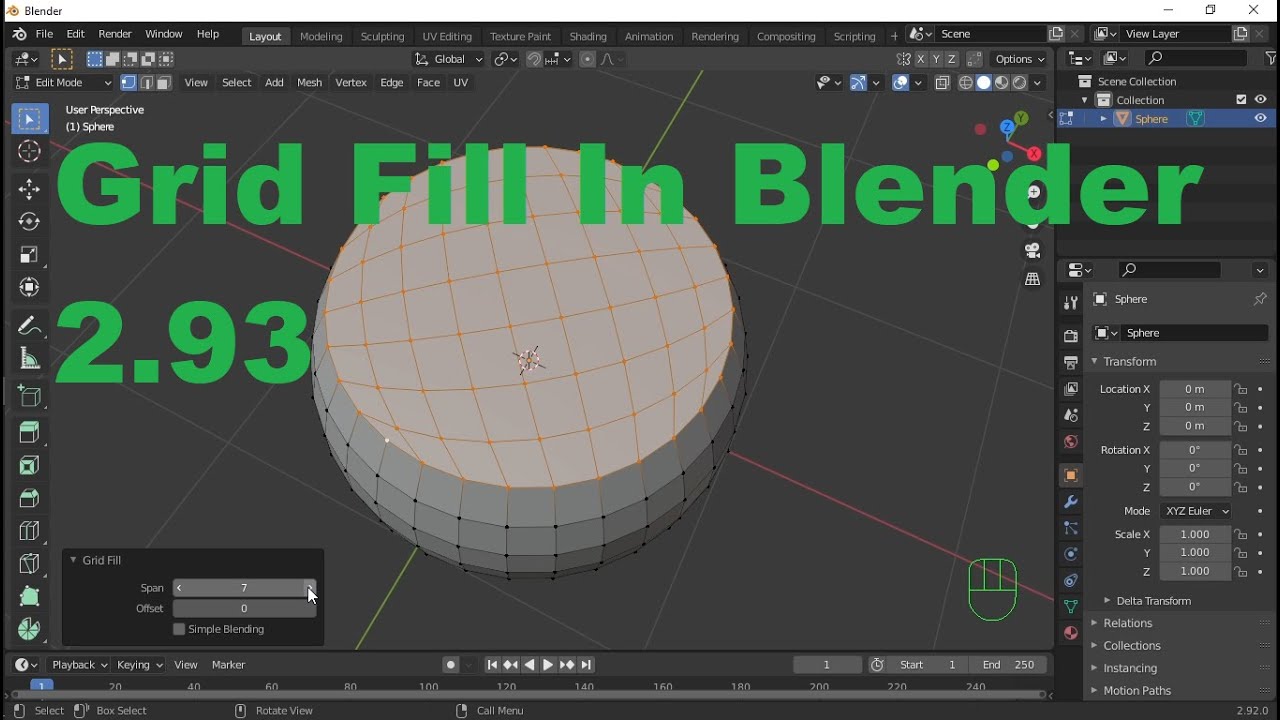Choose the Poly Build tool
This screenshot has width=1280, height=720.
[29, 597]
